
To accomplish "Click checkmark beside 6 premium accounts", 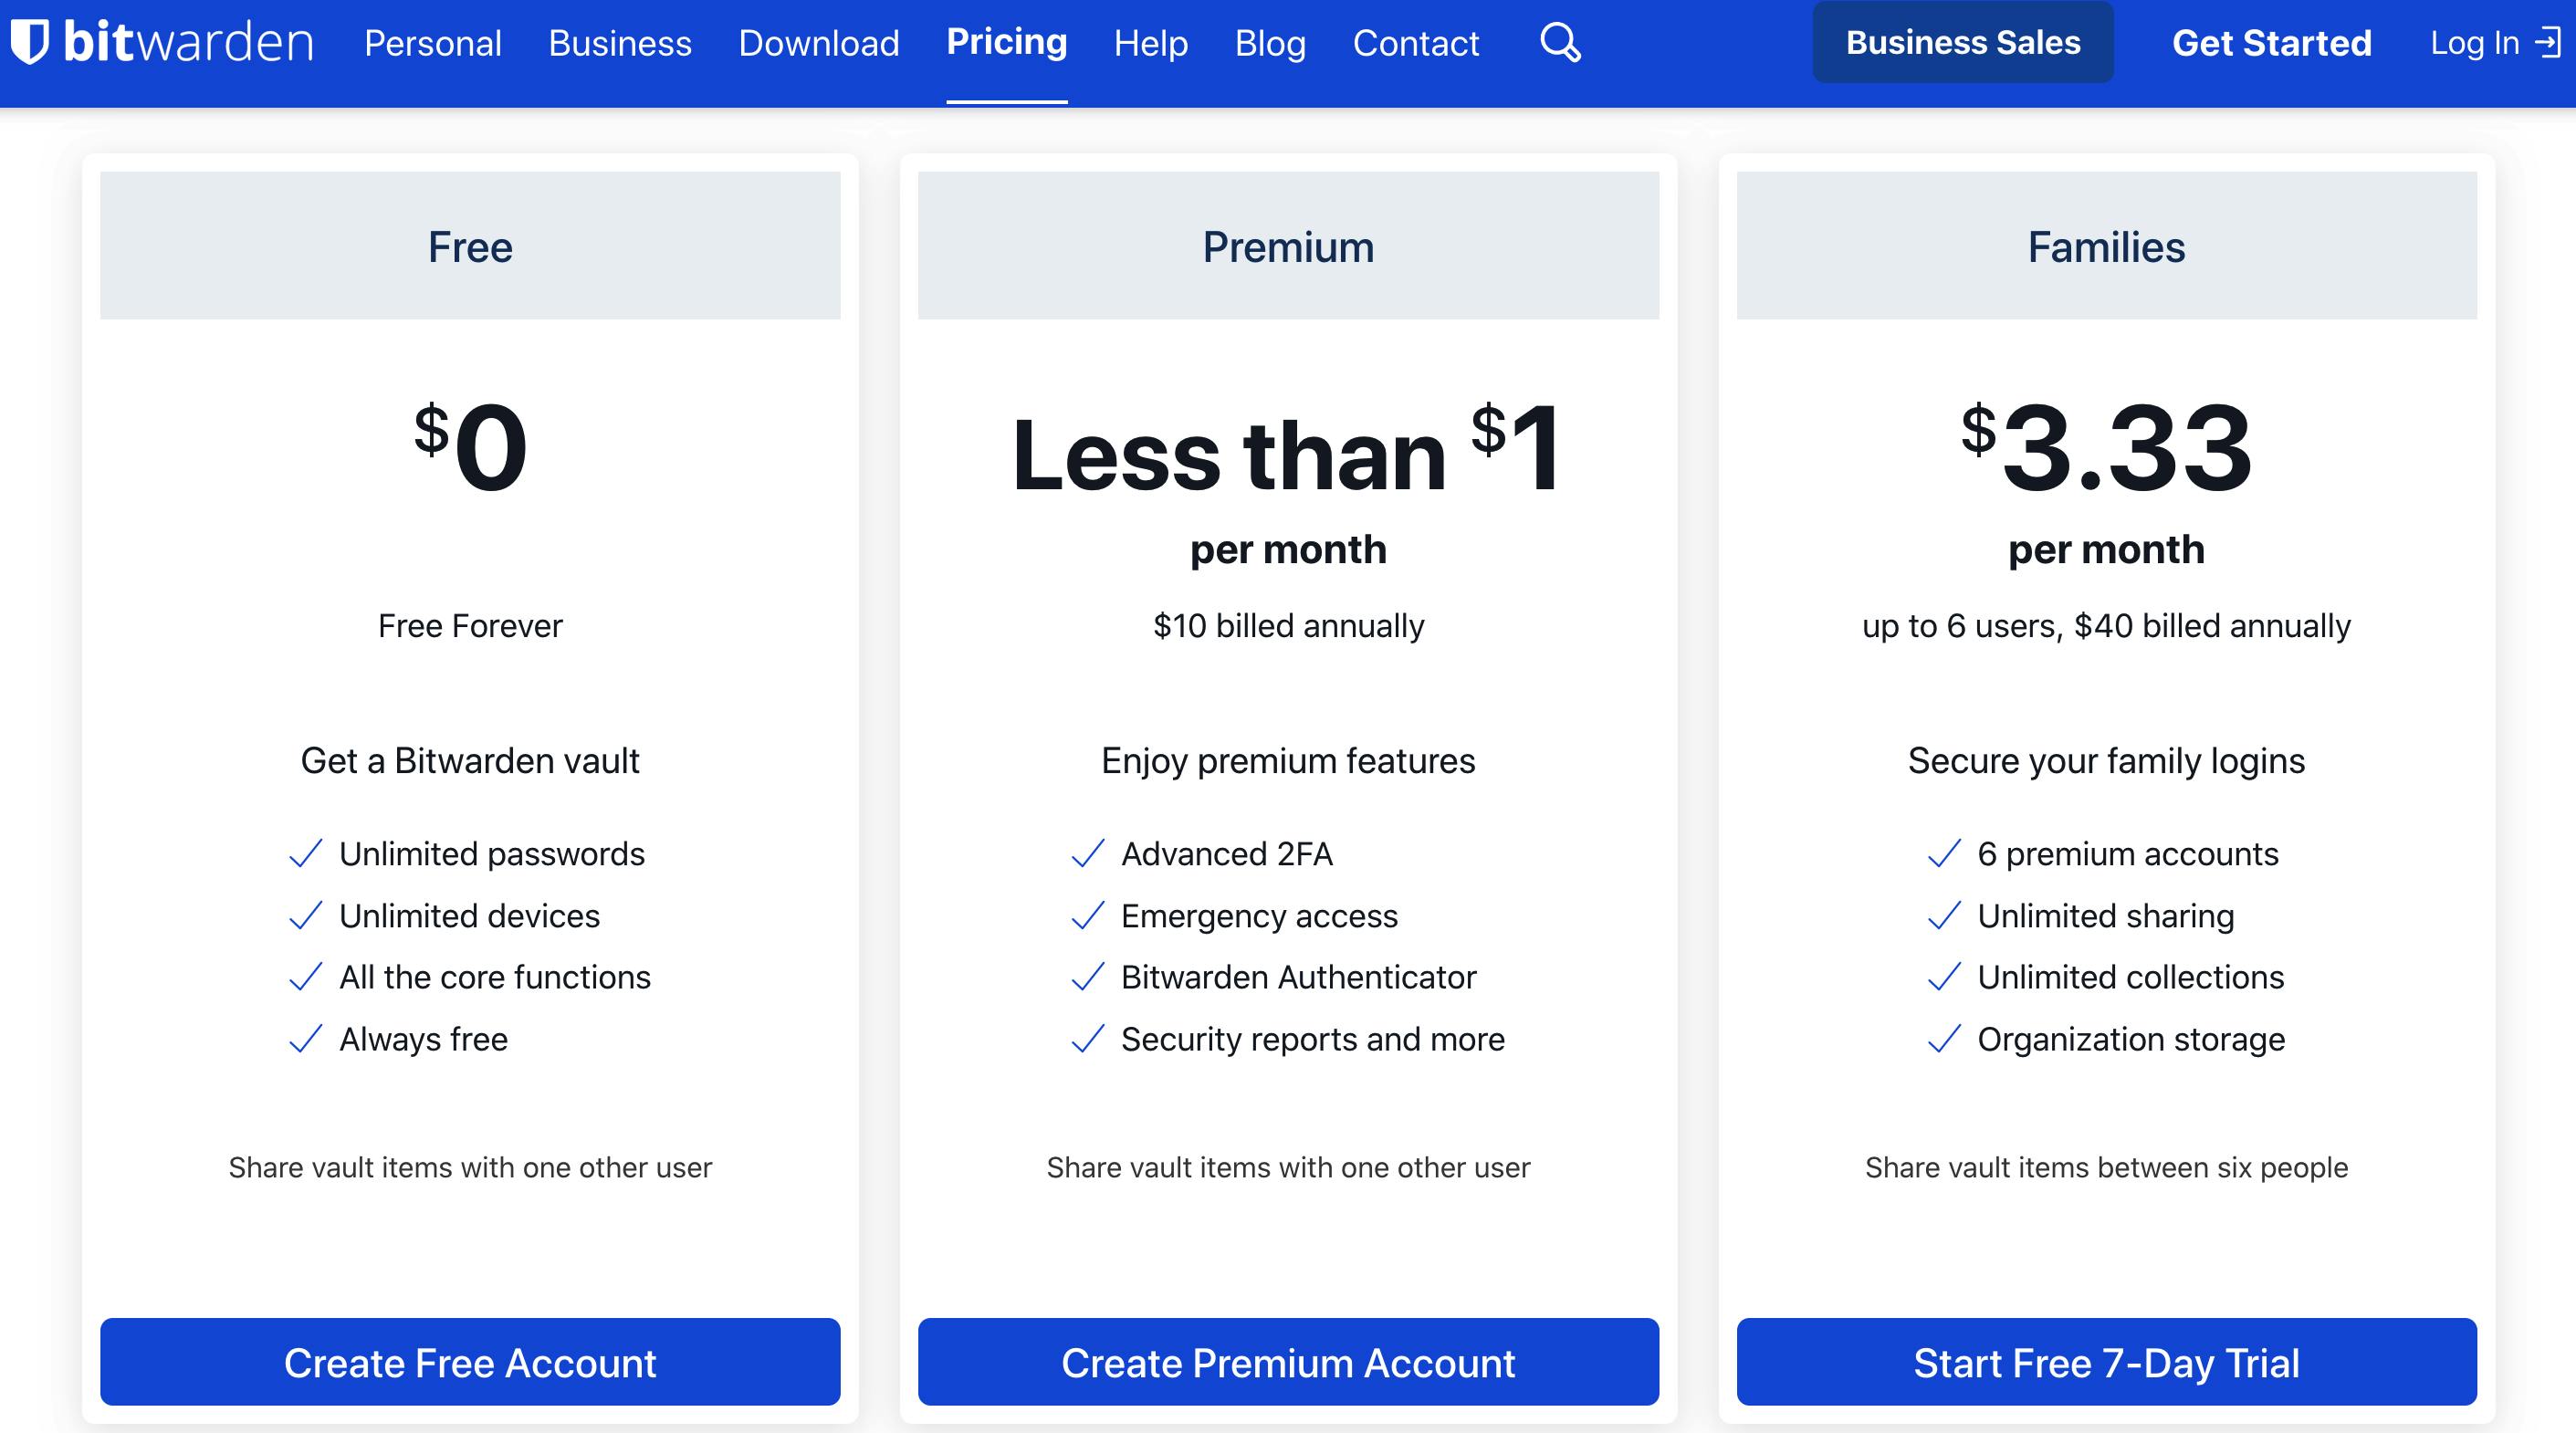I will [x=1943, y=854].
